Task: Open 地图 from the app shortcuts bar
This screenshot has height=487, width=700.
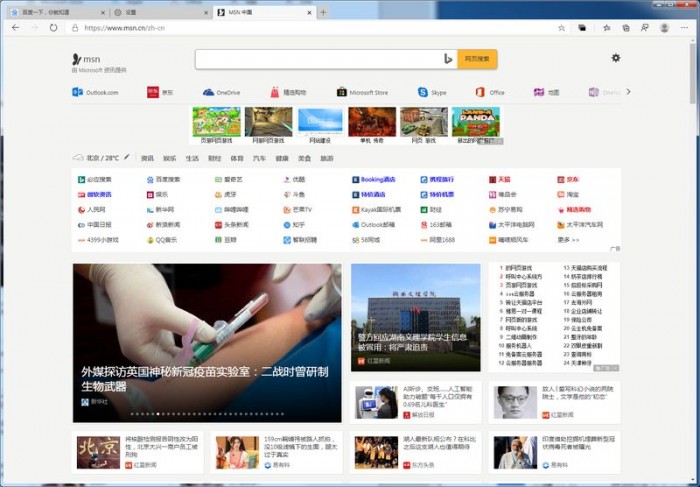Action: pos(546,92)
